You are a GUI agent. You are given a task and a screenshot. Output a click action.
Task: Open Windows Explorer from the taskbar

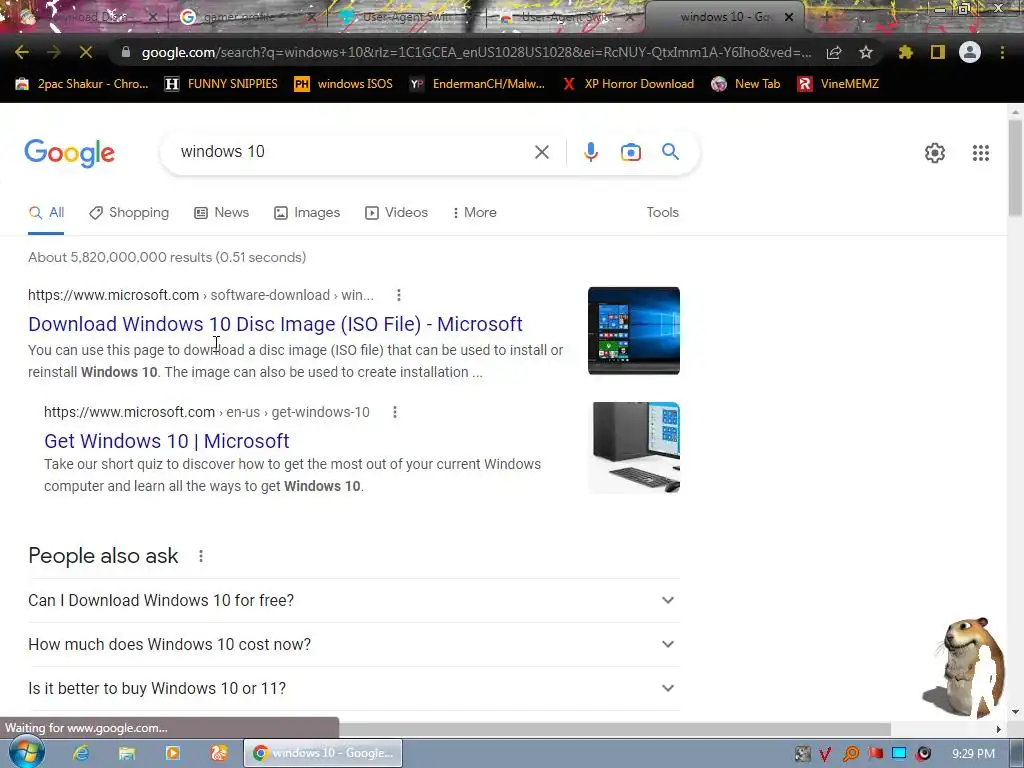(127, 753)
